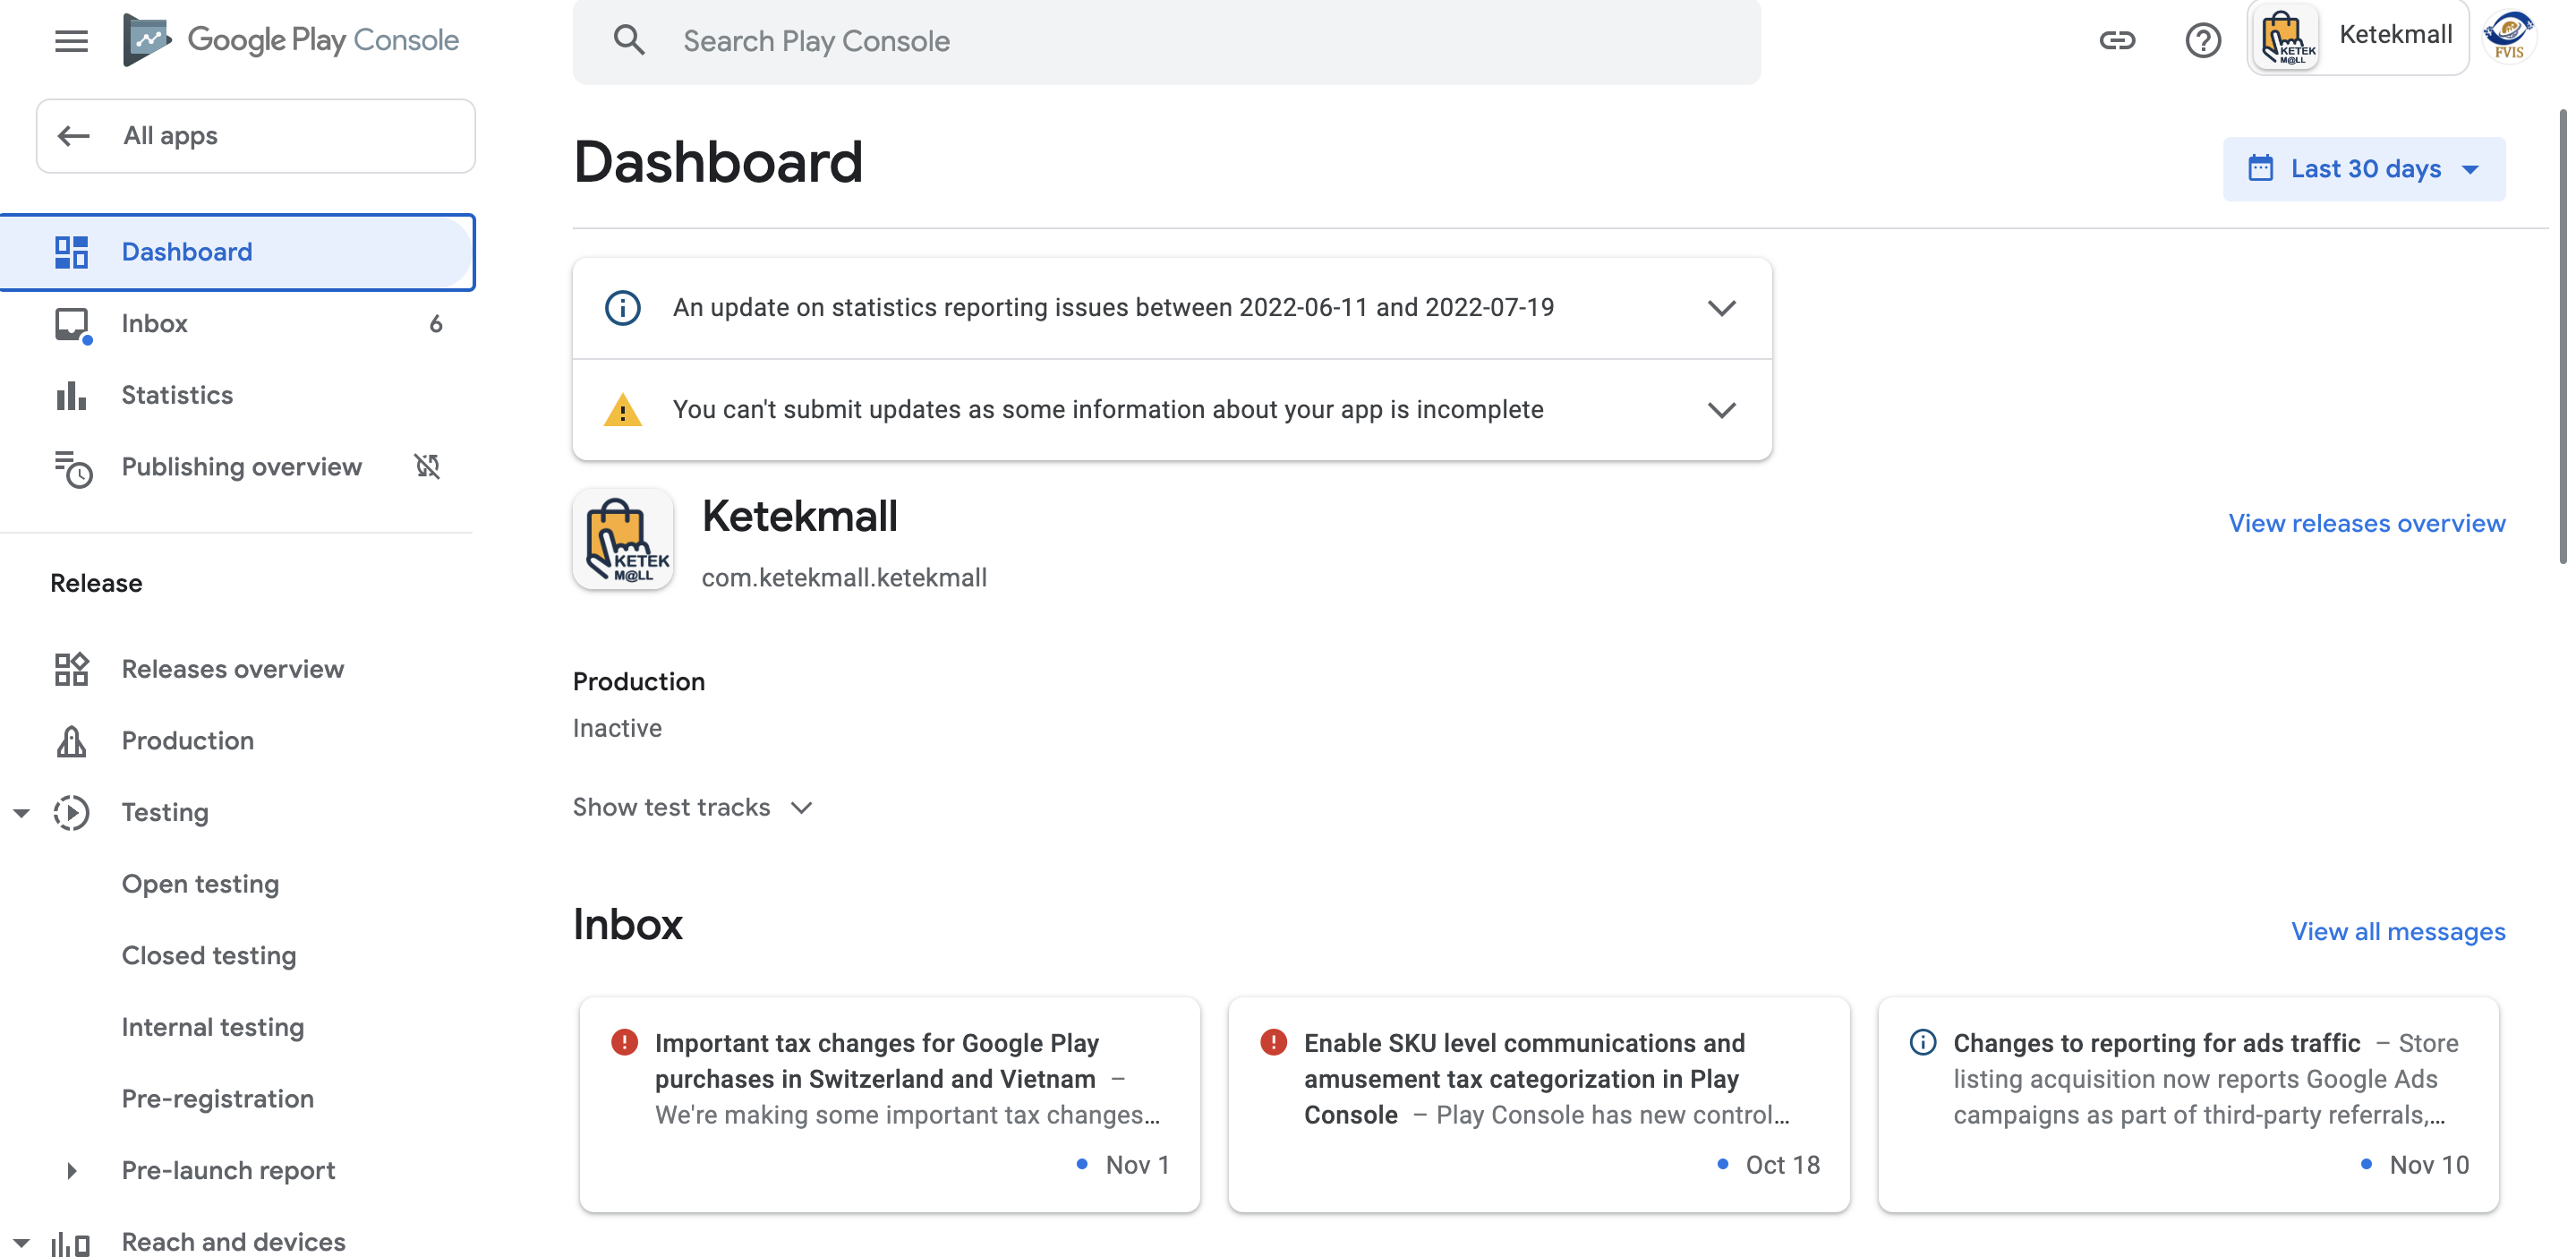Click the Oct 18 message date
The image size is (2576, 1257).
coord(1782,1165)
